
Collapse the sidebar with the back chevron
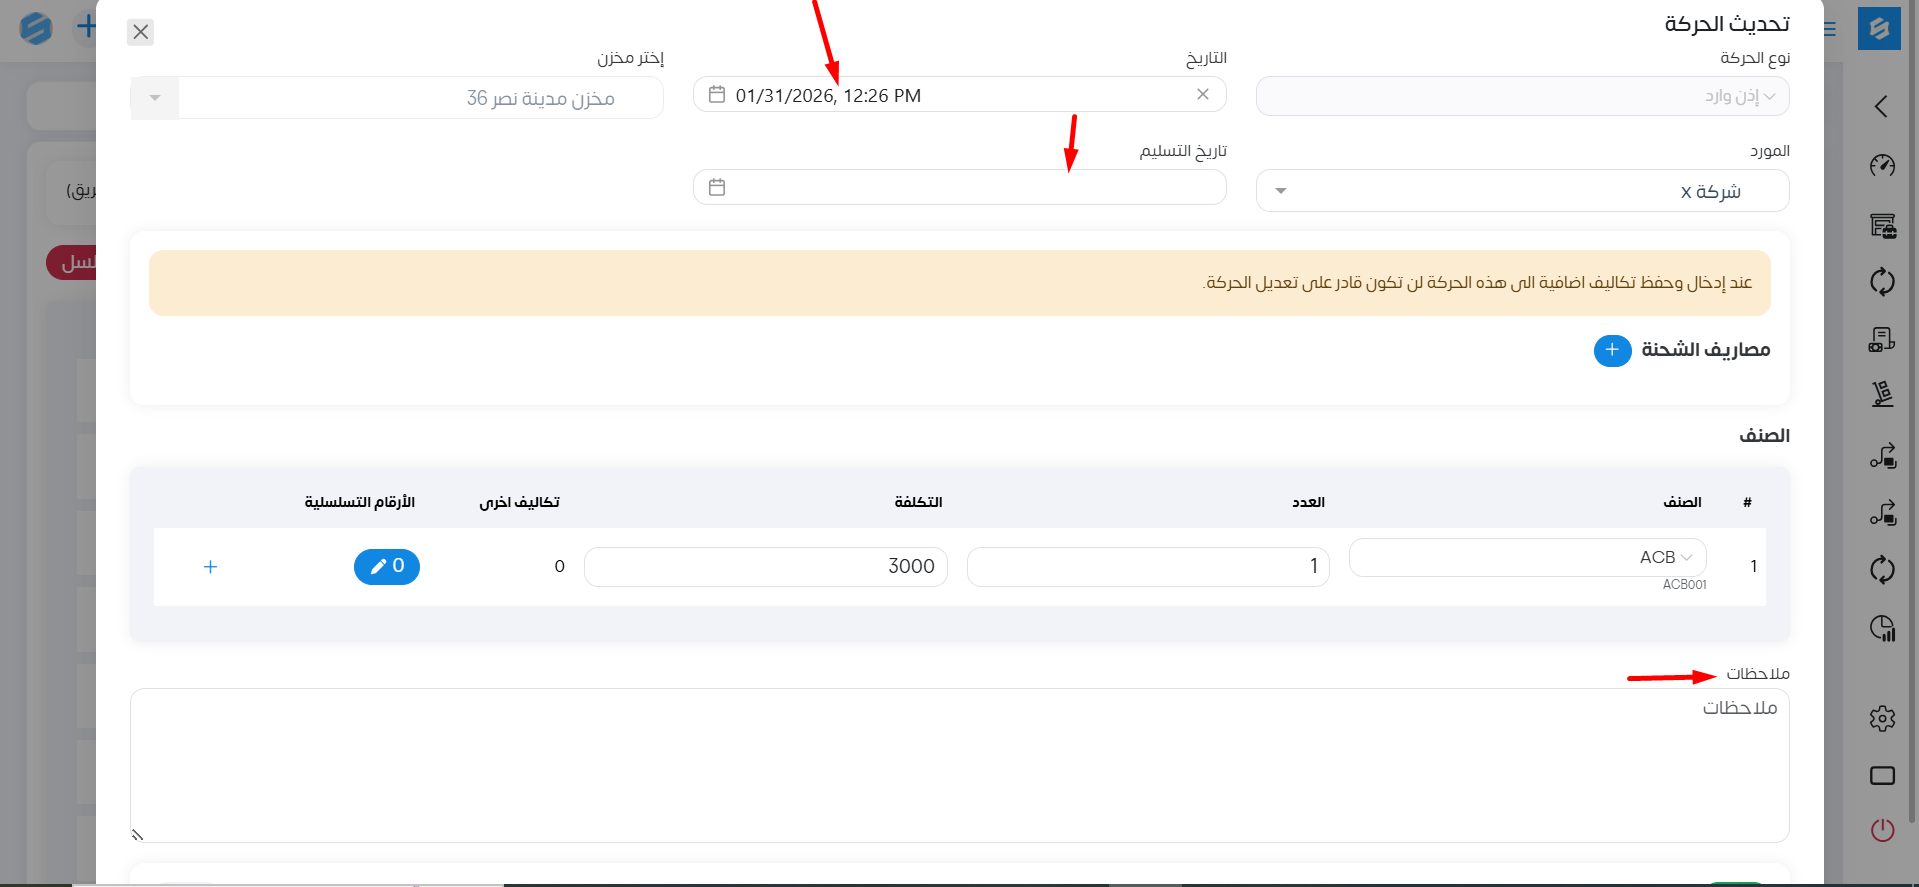1881,107
